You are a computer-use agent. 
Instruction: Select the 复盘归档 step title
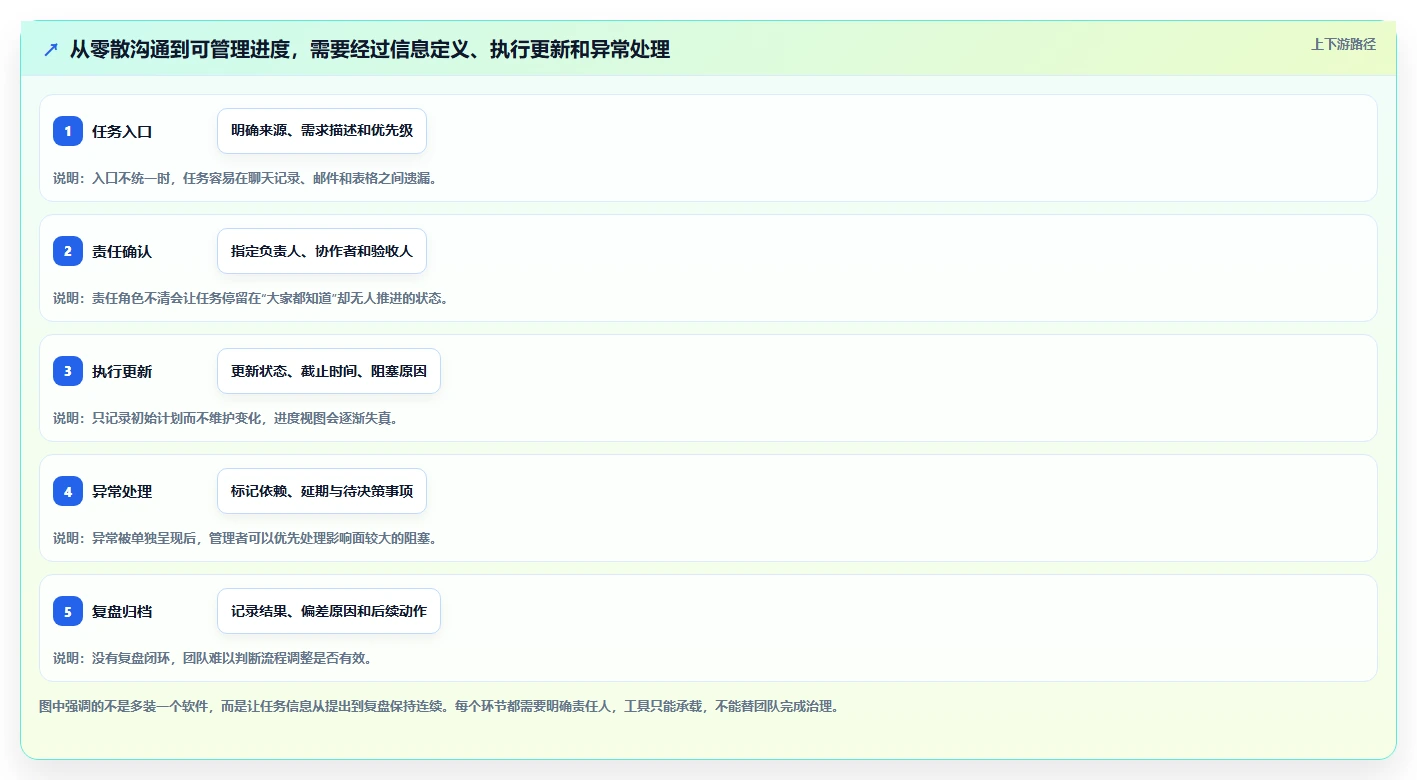click(x=122, y=612)
